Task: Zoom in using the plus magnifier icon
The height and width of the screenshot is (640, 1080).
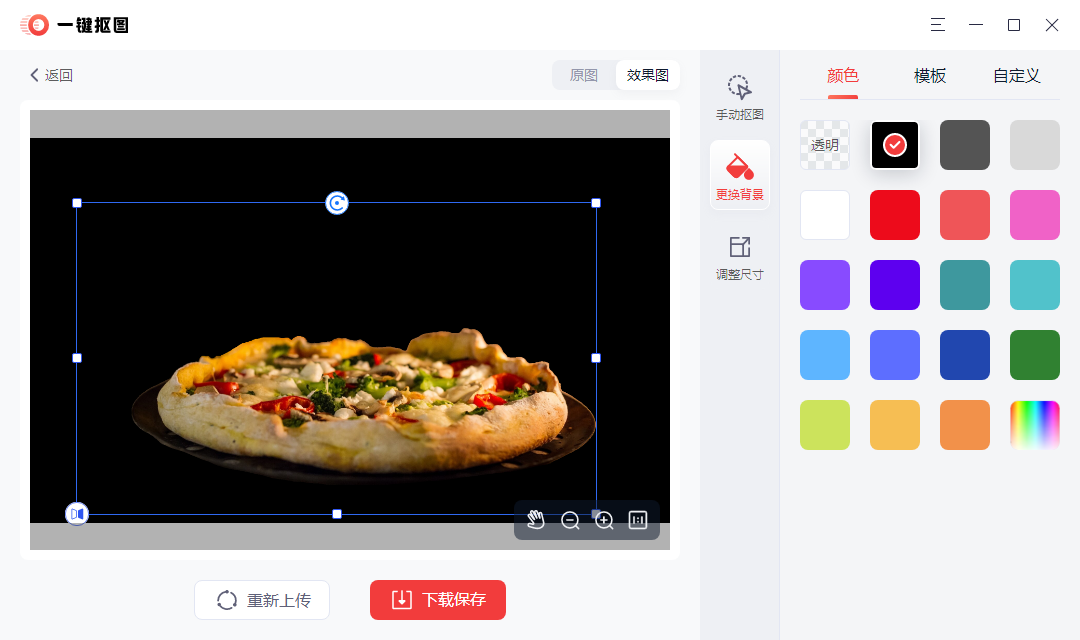Action: pos(604,520)
